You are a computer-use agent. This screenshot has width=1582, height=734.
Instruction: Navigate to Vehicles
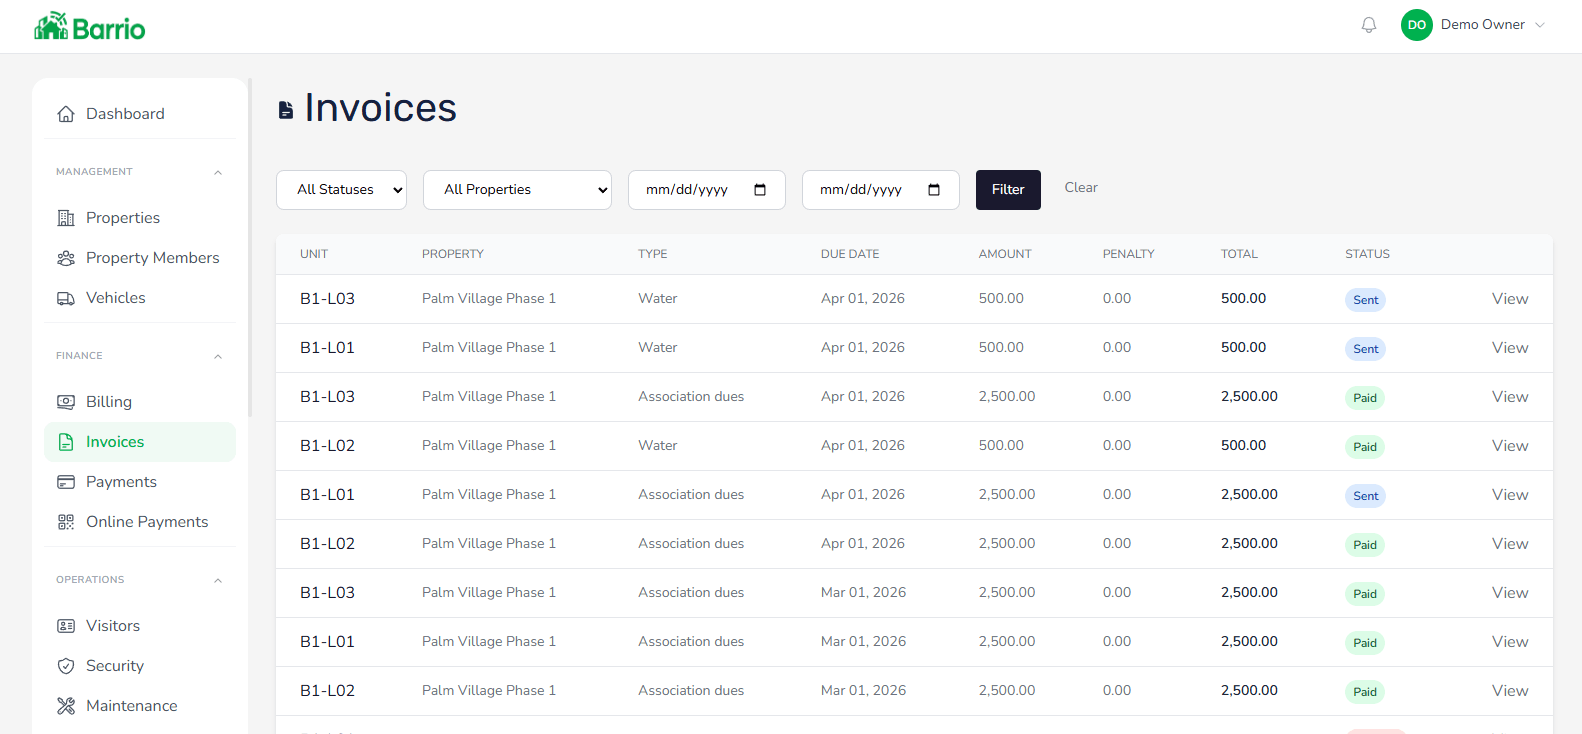pyautogui.click(x=140, y=298)
